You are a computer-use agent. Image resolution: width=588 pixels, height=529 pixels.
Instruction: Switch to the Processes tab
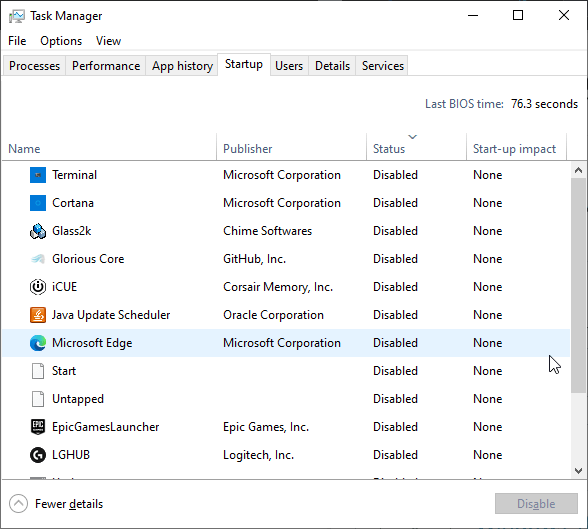pyautogui.click(x=34, y=66)
